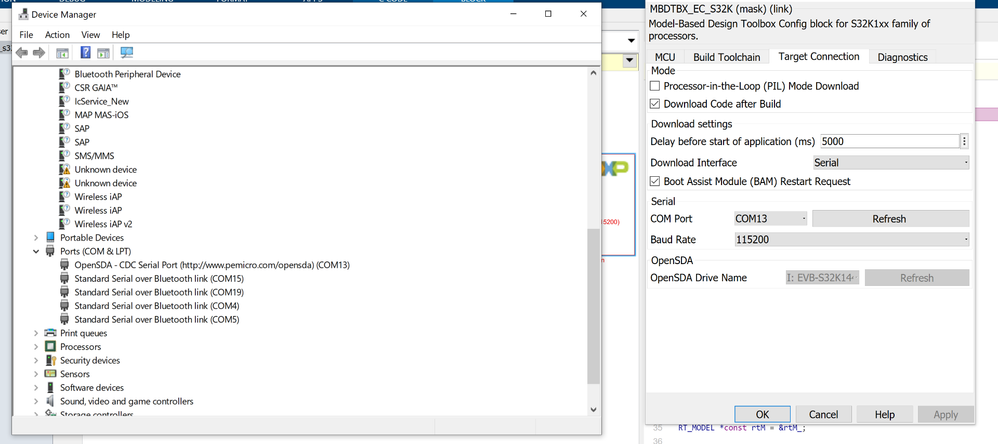Select the Bluetooth Peripheral Device icon
The height and width of the screenshot is (444, 998).
(x=64, y=74)
